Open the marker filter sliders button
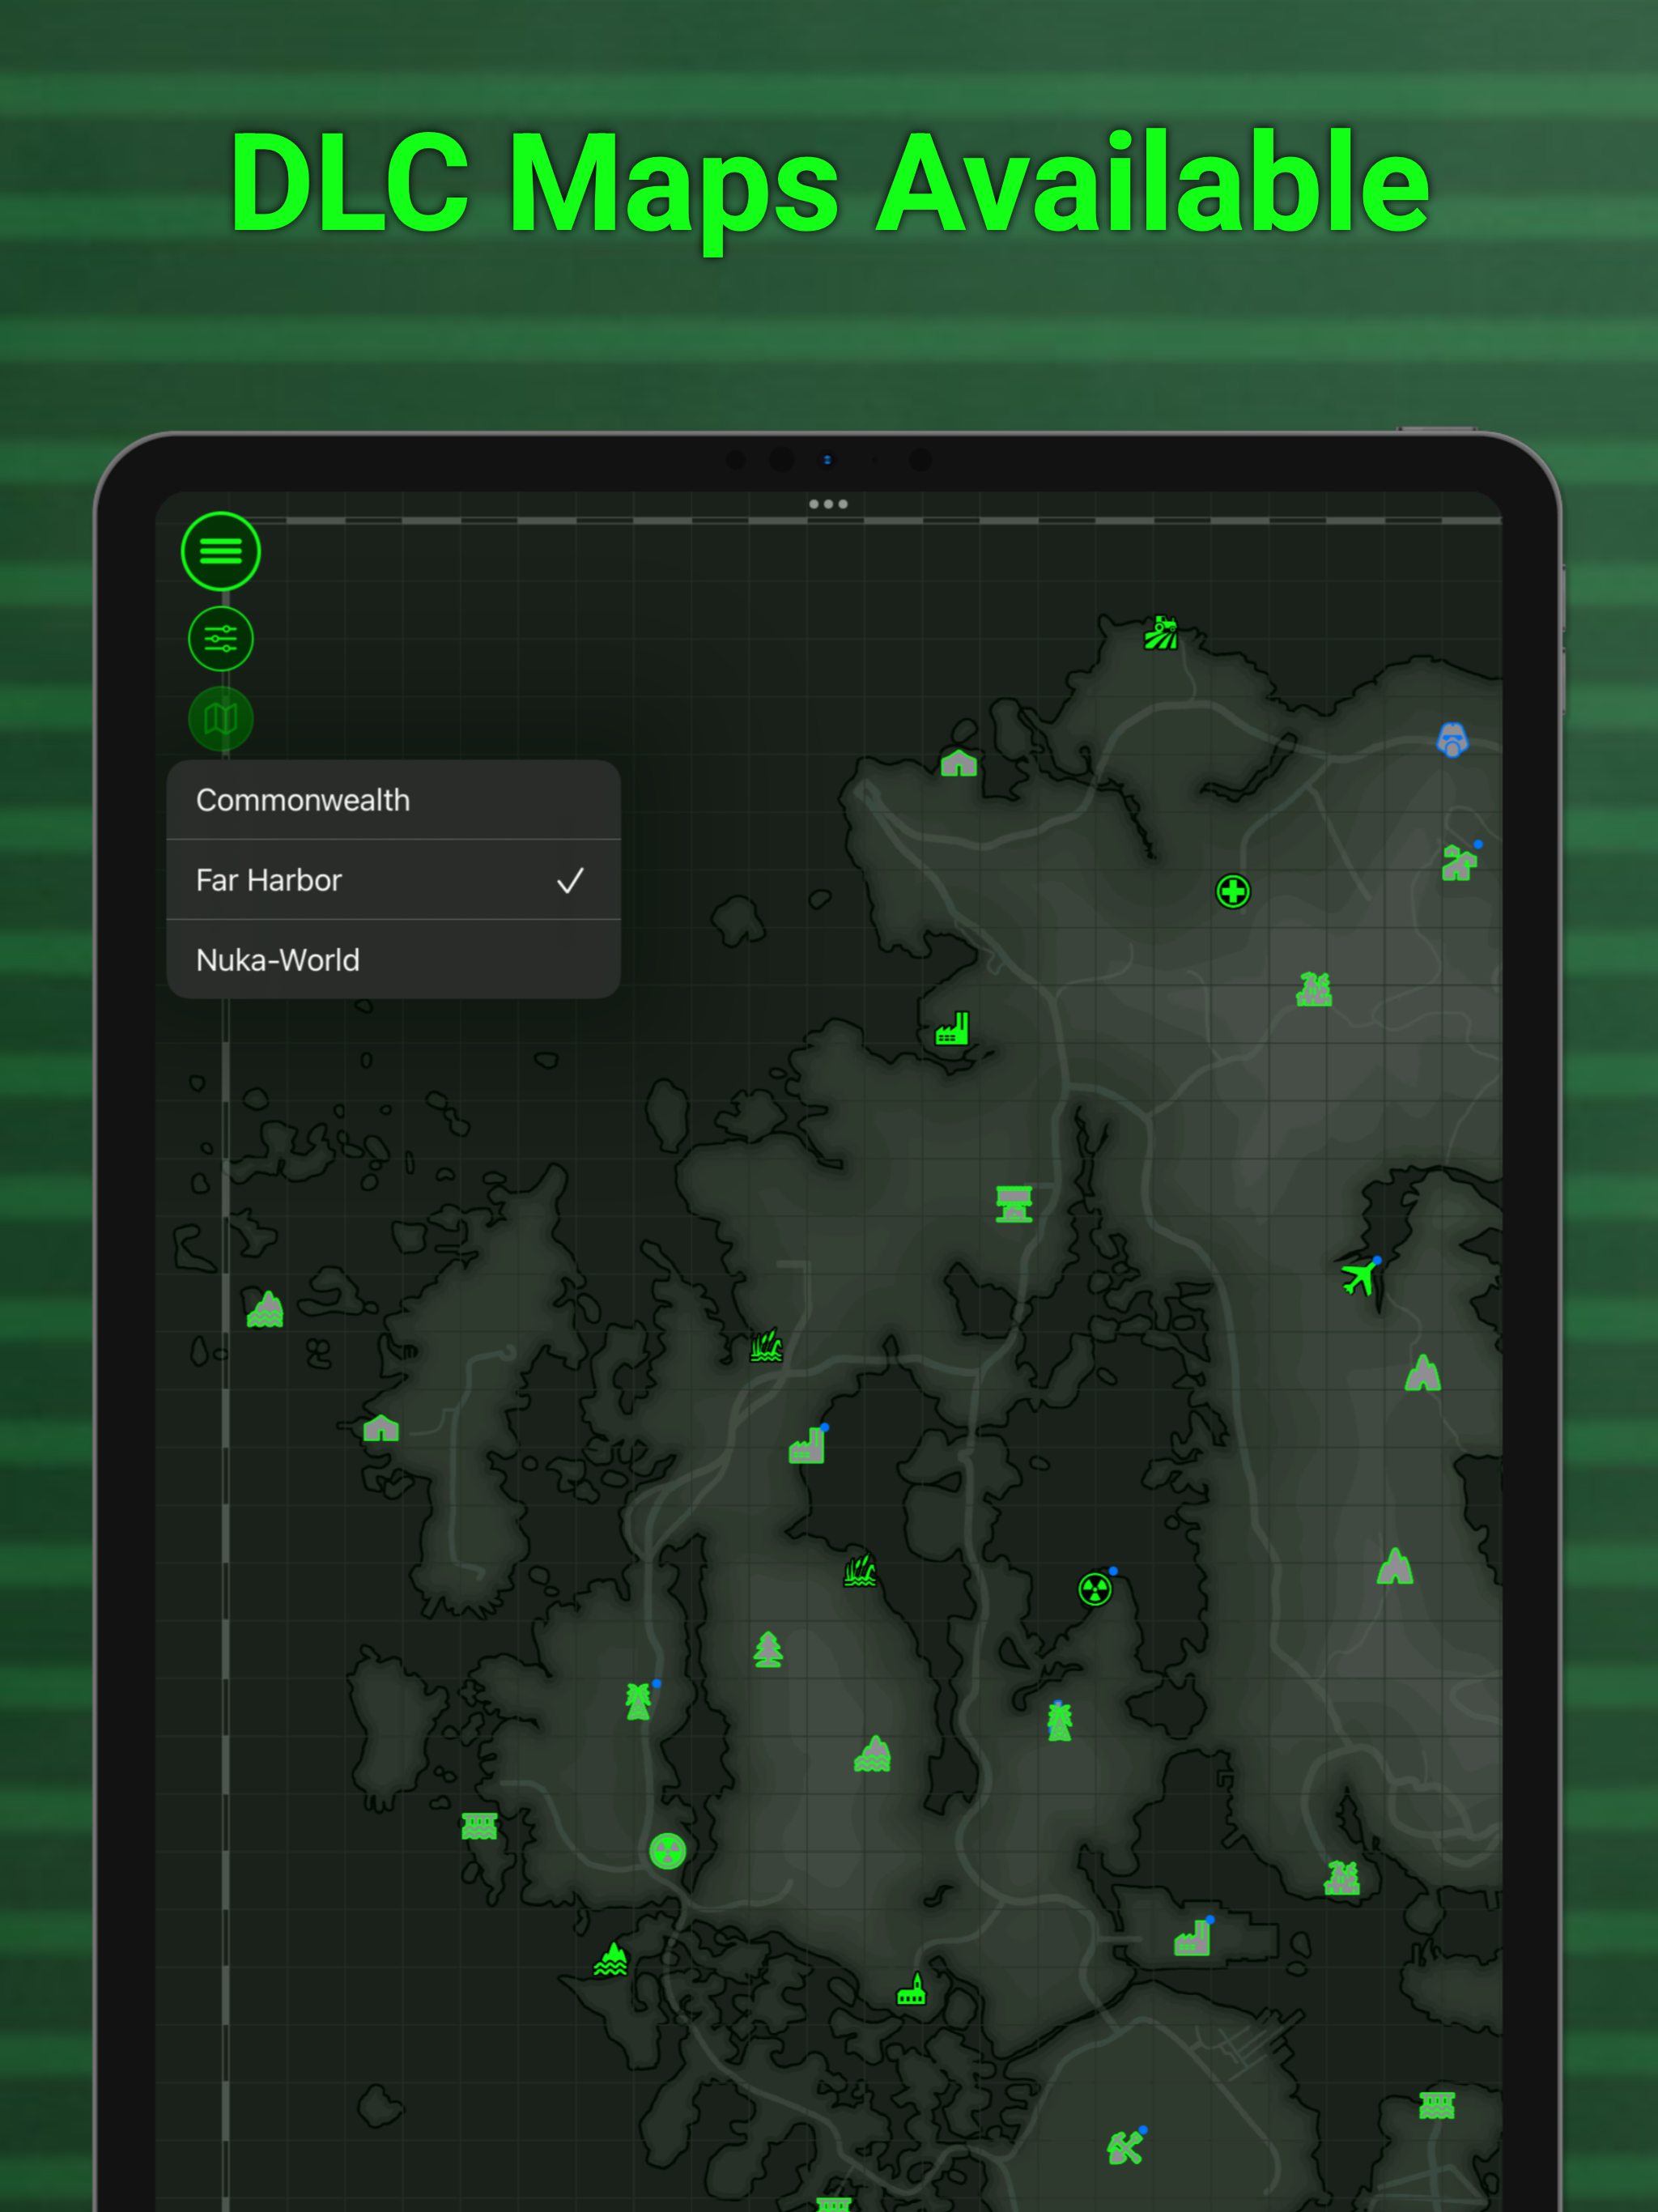1658x2212 pixels. click(221, 638)
